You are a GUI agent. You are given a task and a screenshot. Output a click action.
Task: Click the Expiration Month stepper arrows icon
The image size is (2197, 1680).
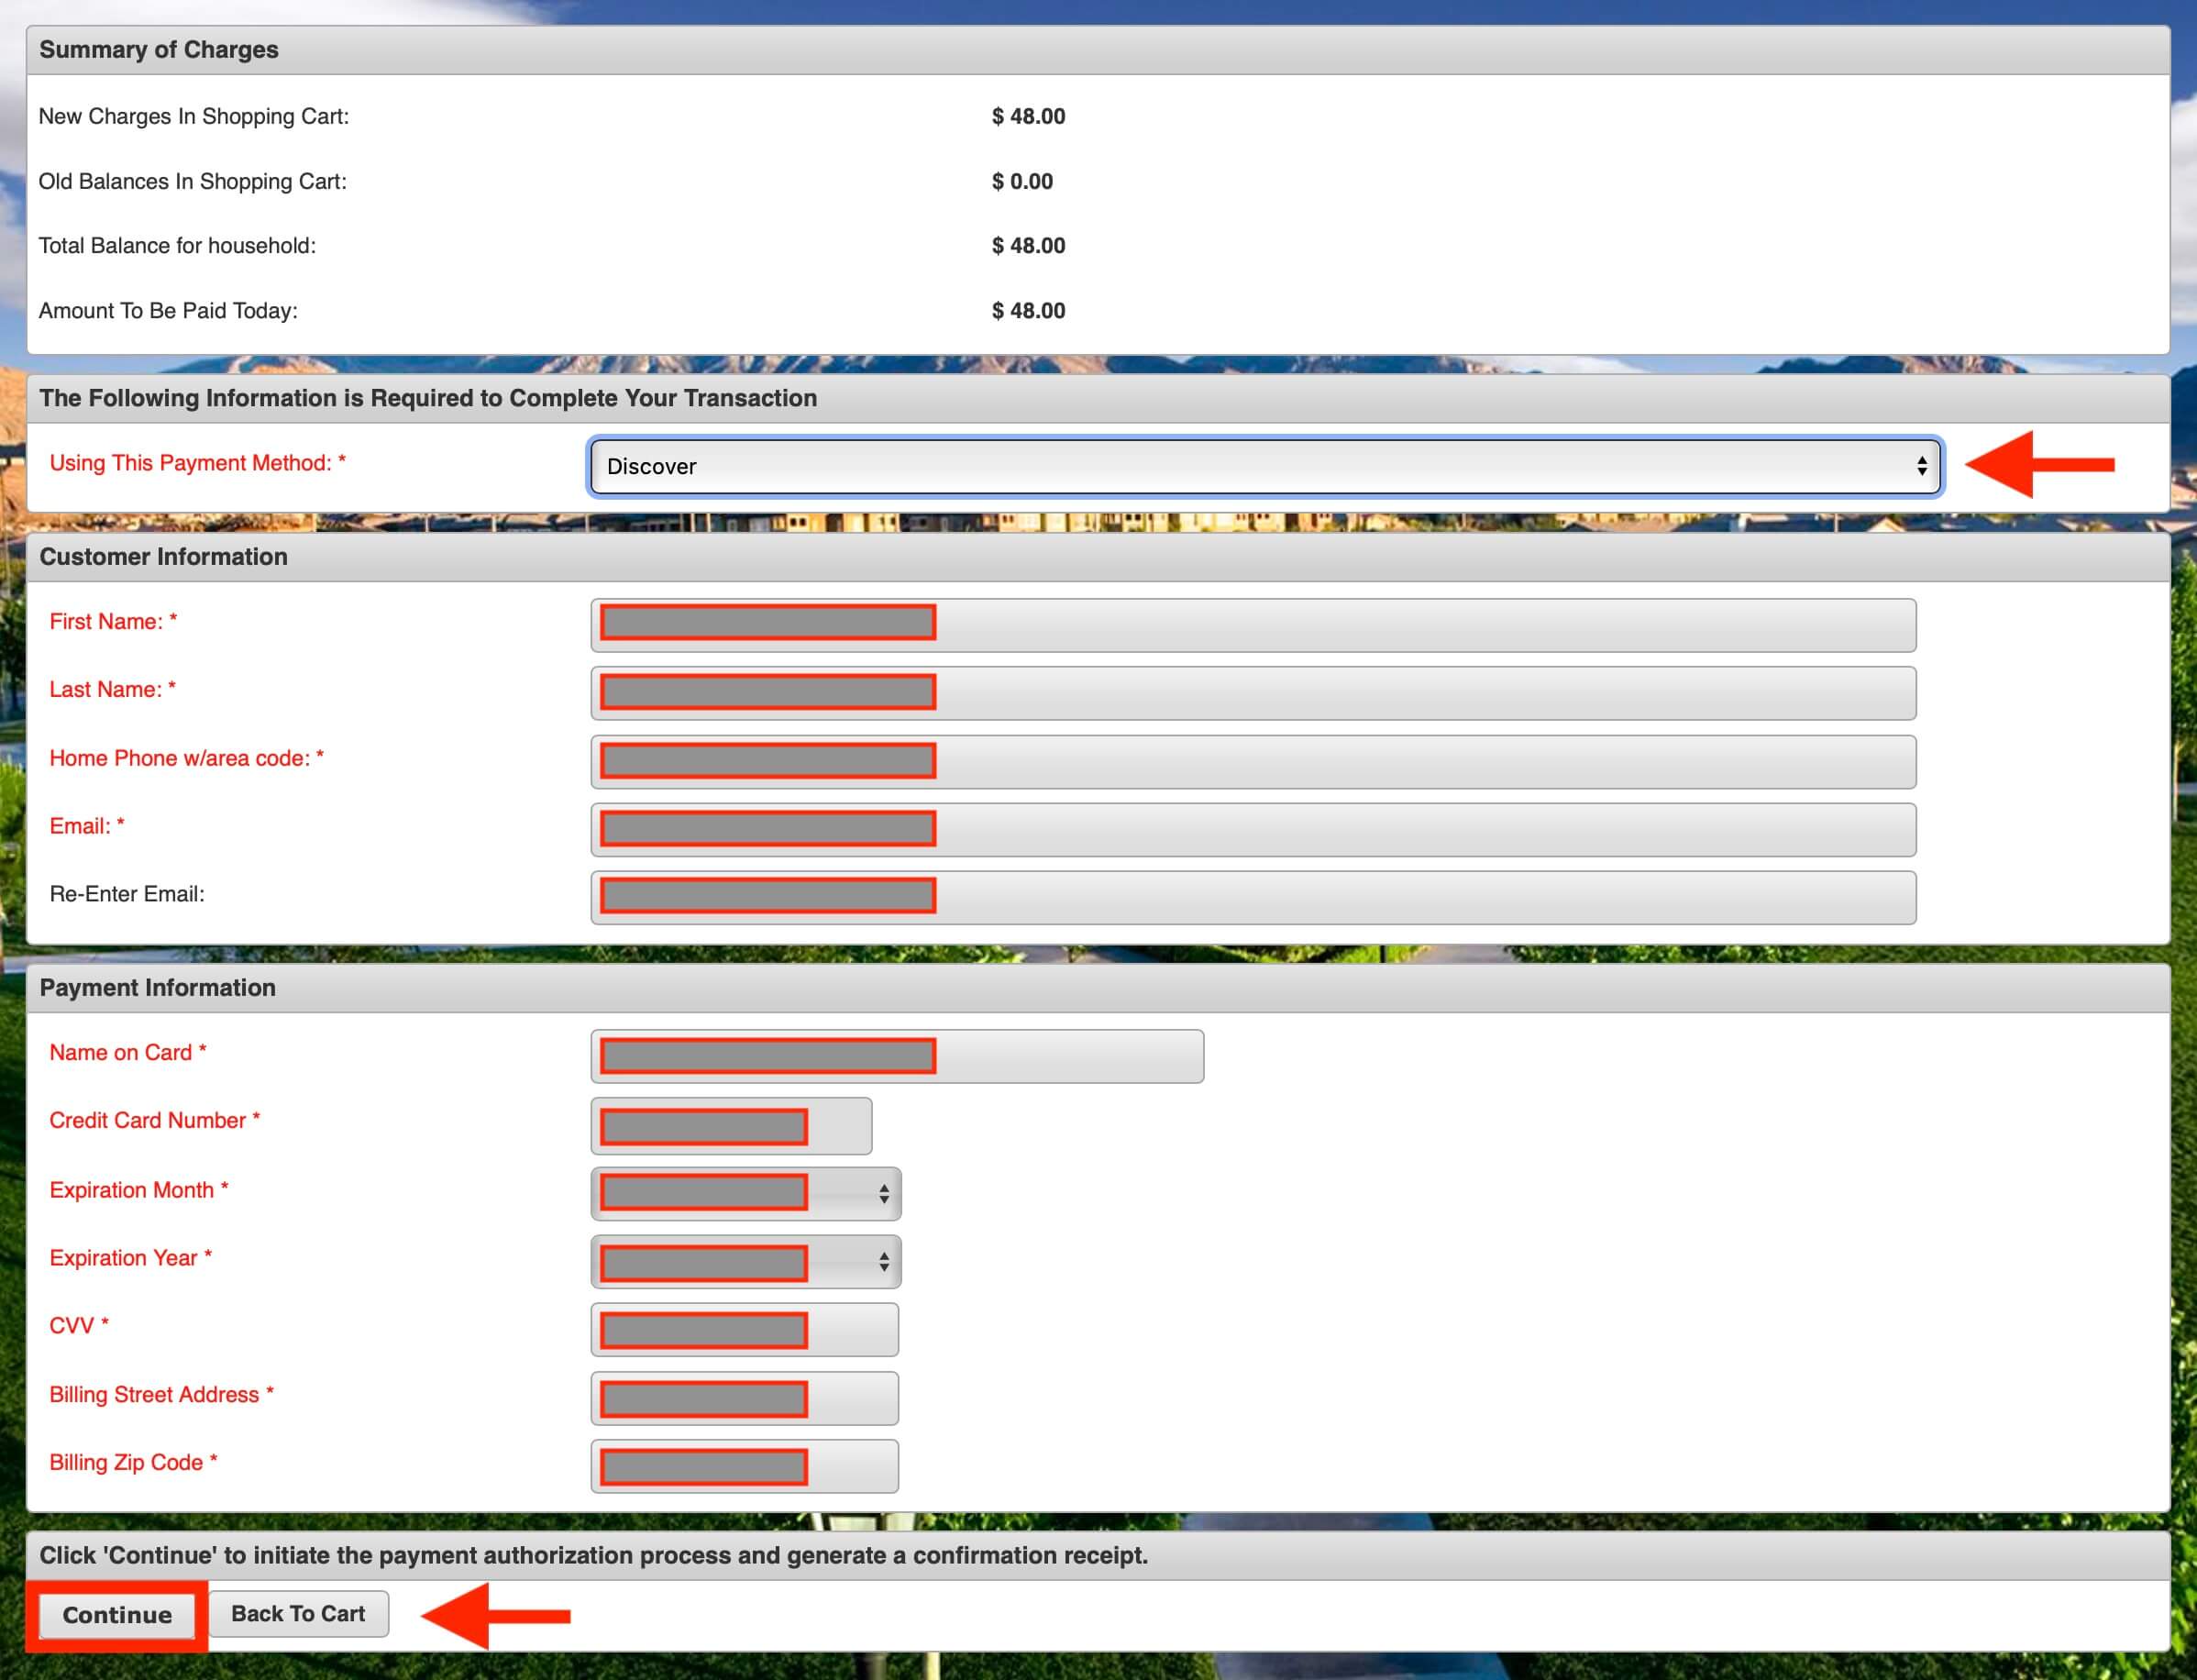[x=884, y=1193]
